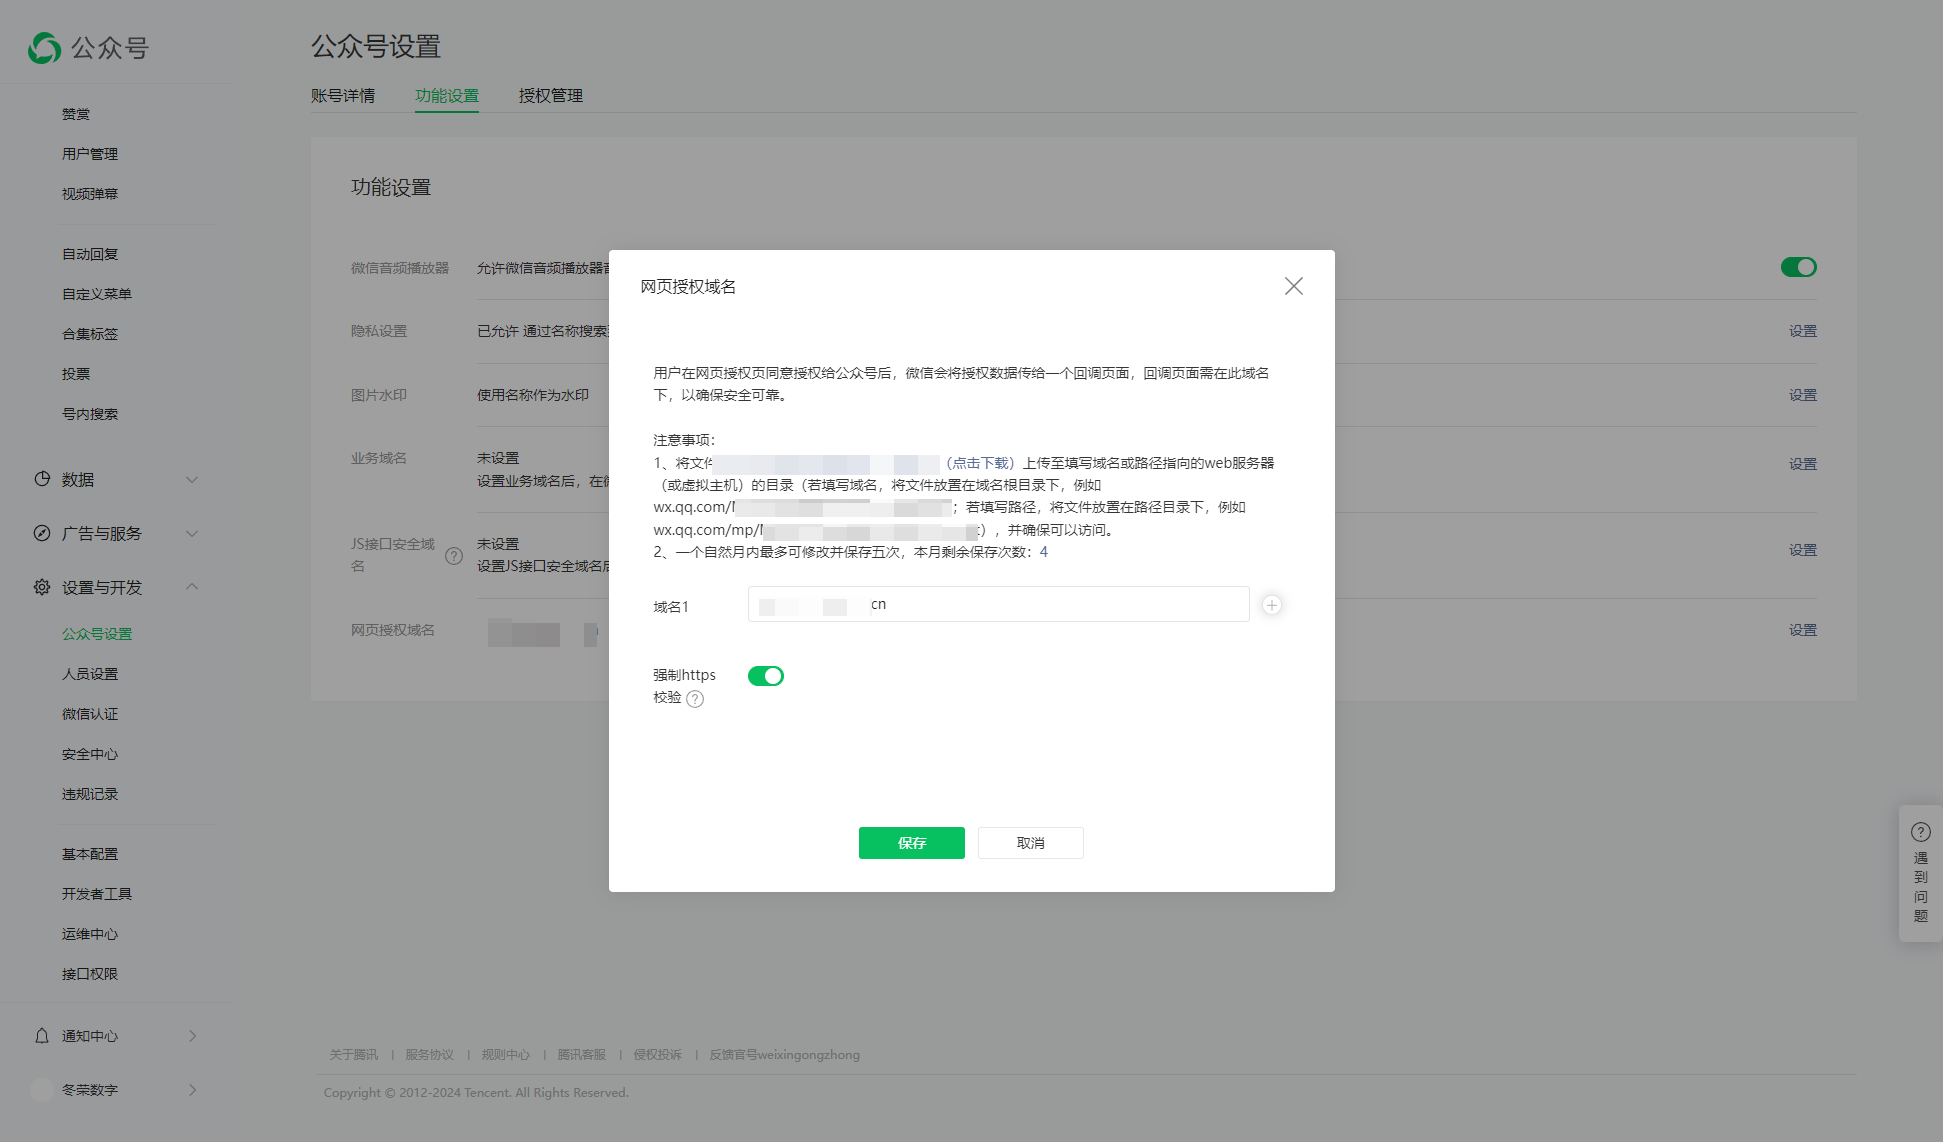The image size is (1943, 1142).
Task: Click the 设置与开发 gear icon
Action: [41, 587]
